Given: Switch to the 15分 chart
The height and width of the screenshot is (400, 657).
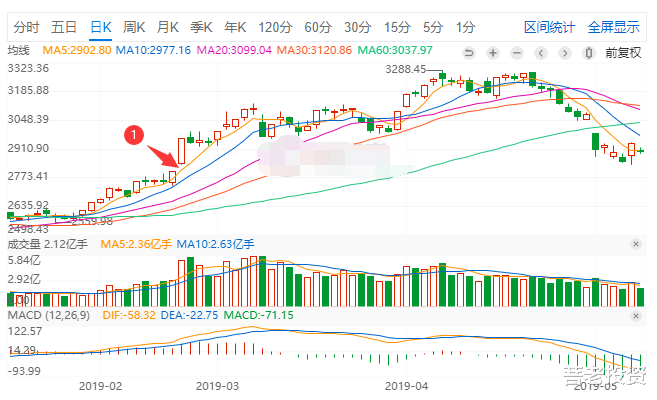Looking at the screenshot, I should 397,27.
